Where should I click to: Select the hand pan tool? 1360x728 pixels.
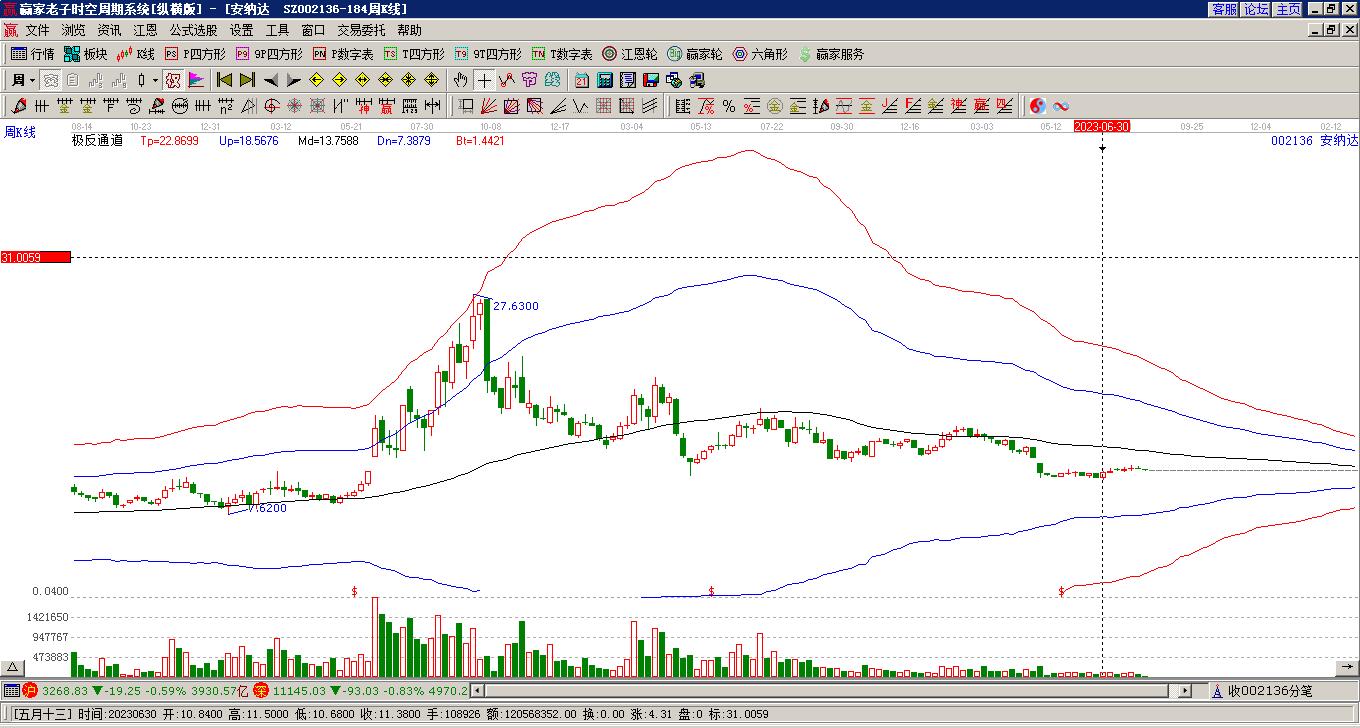click(x=460, y=80)
